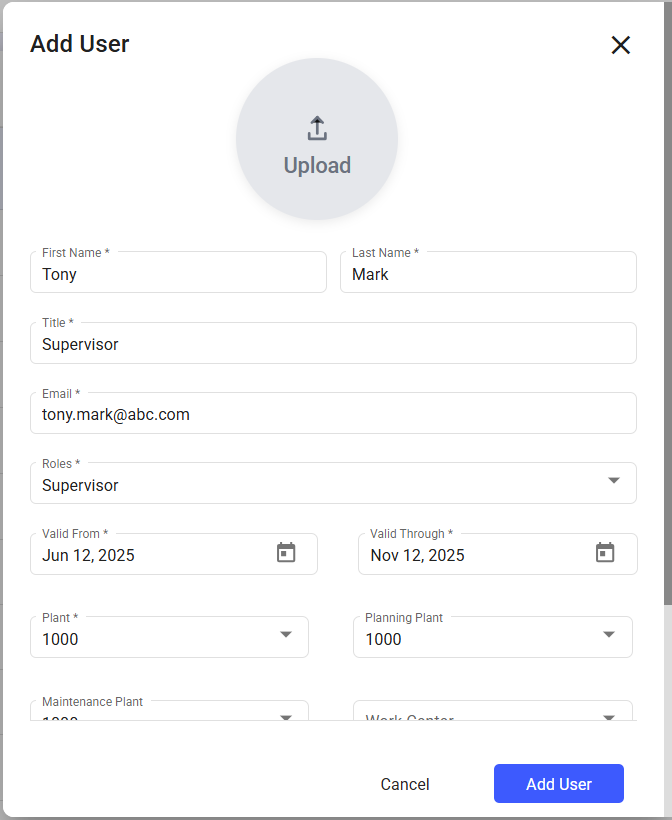672x820 pixels.
Task: Click the Upload text label
Action: (x=317, y=166)
